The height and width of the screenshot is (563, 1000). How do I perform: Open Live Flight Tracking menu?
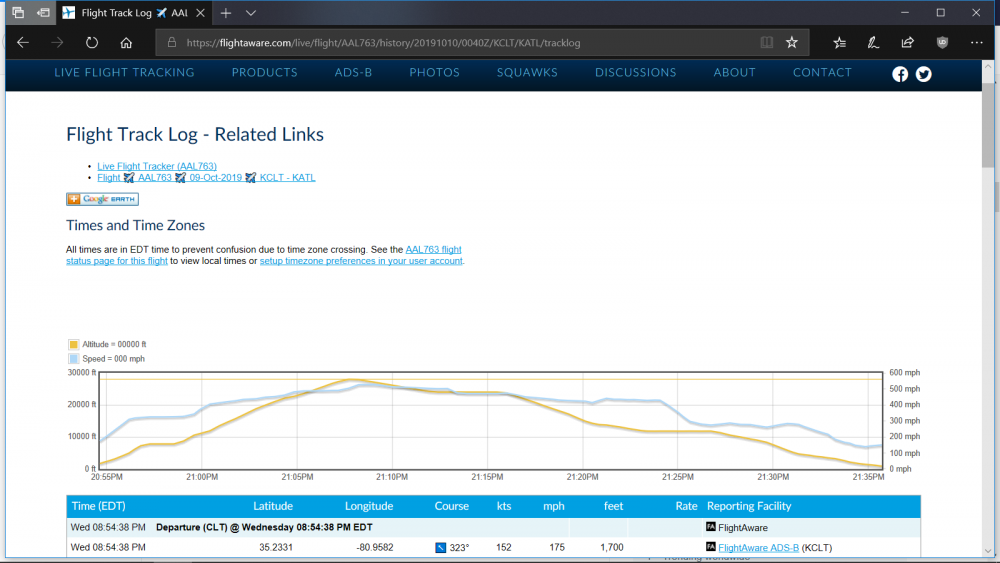coord(124,73)
